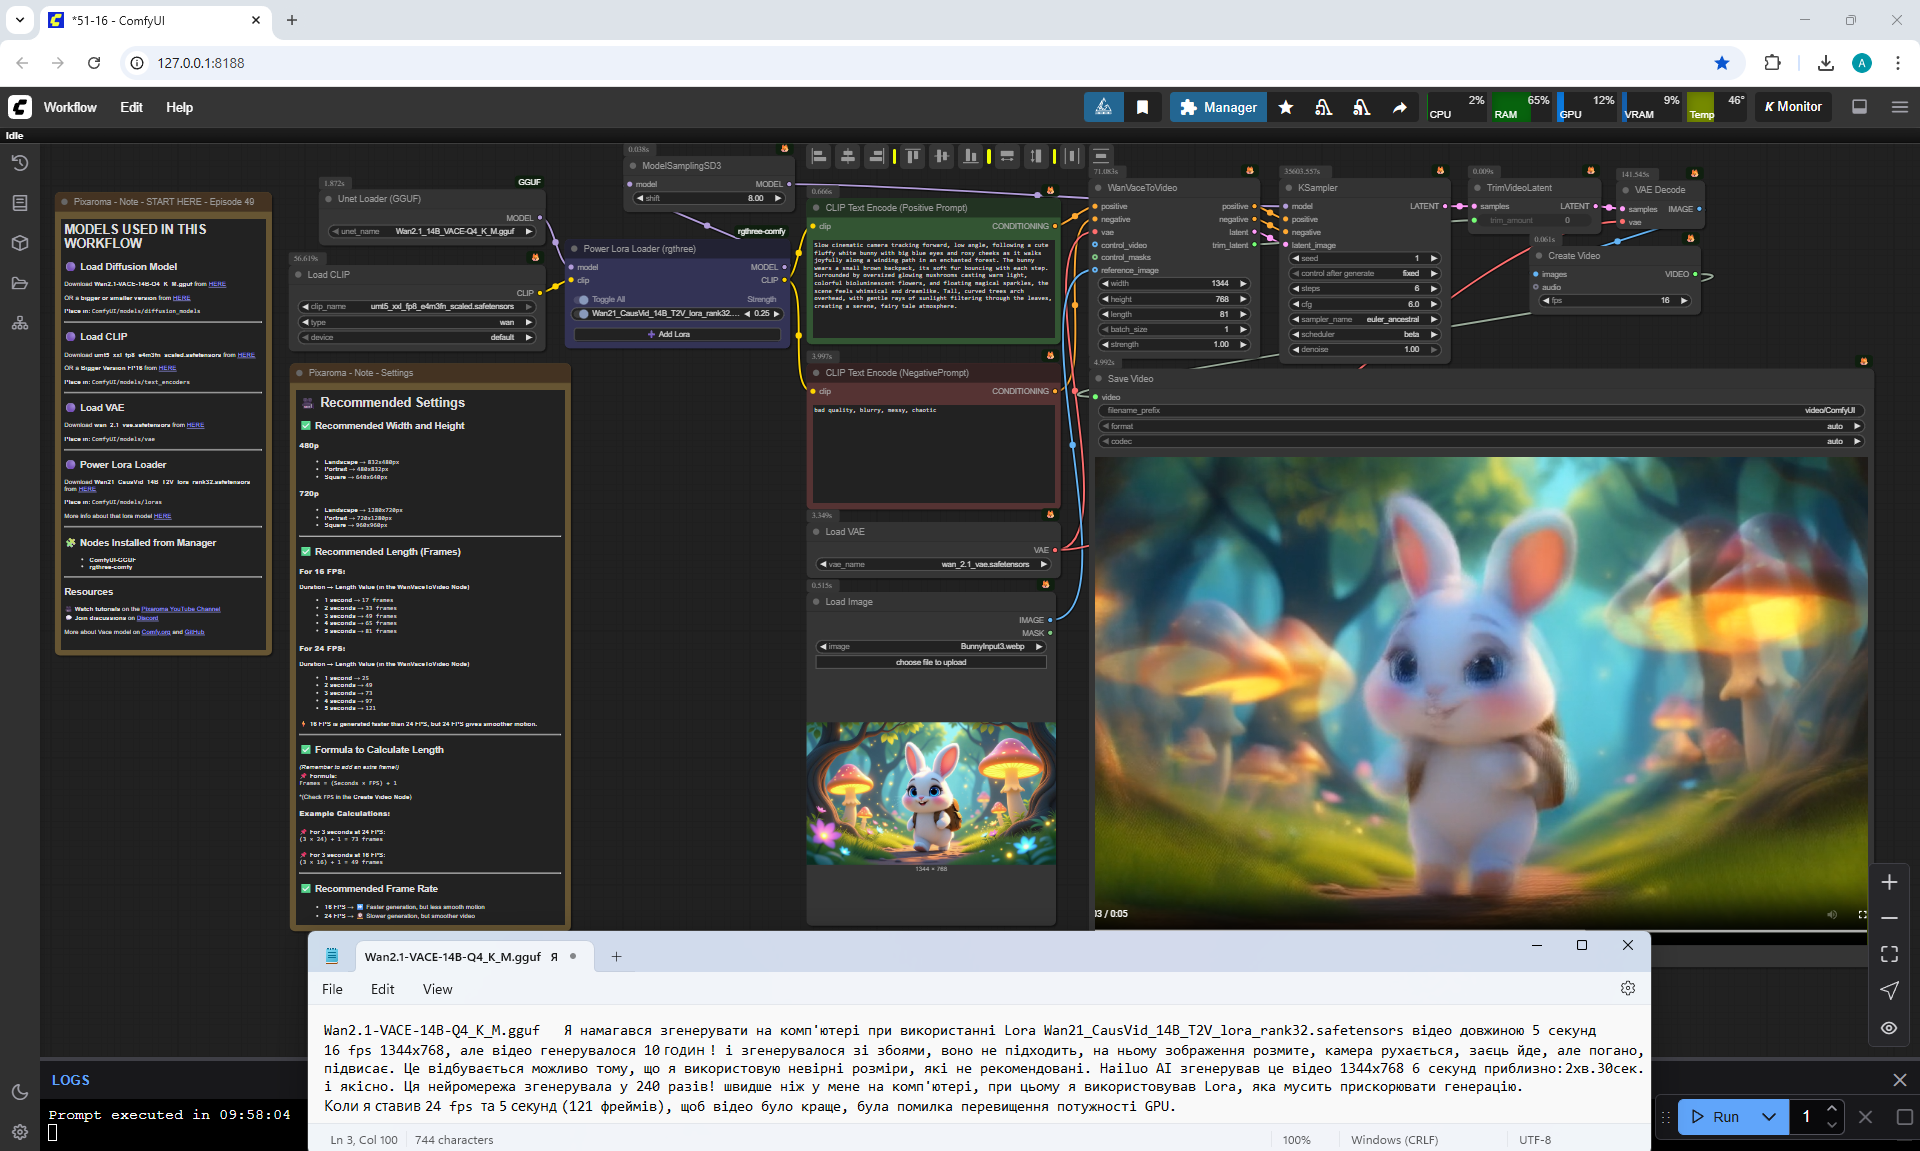Open the workflows folder sidebar icon
1920x1151 pixels.
point(20,283)
